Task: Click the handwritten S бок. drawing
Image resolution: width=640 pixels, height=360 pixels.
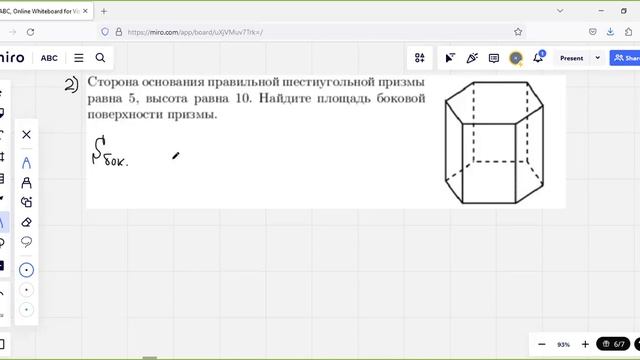Action: tap(110, 151)
